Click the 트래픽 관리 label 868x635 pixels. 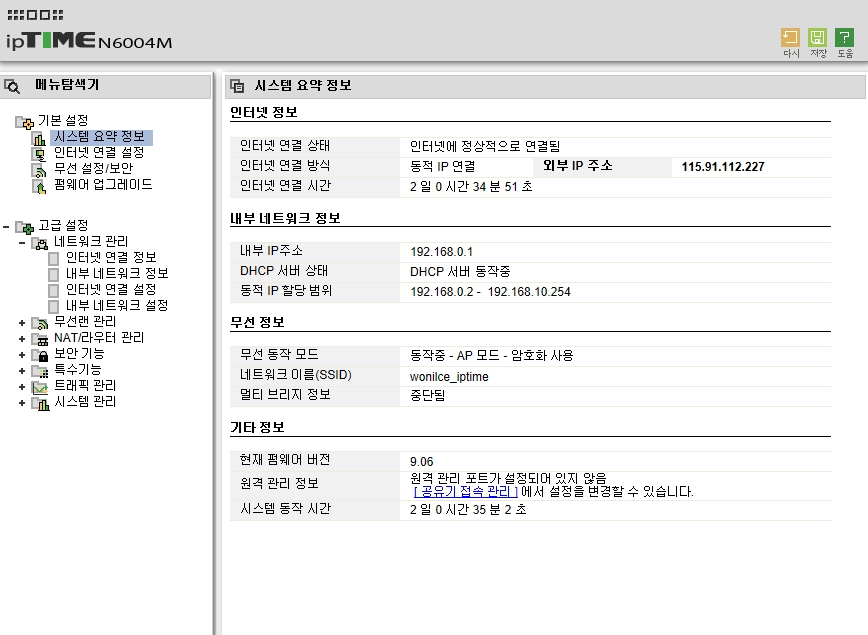85,386
